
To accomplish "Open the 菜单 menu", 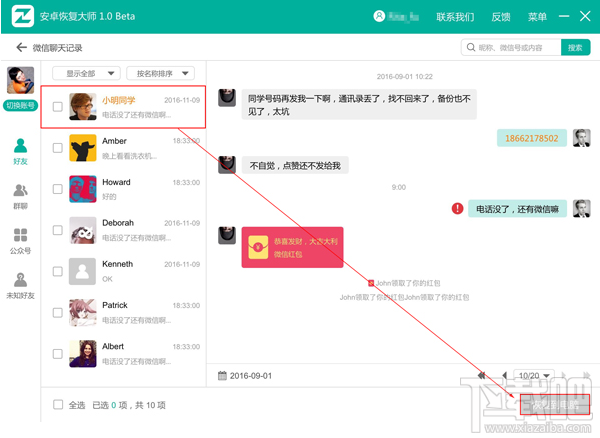I will 537,16.
